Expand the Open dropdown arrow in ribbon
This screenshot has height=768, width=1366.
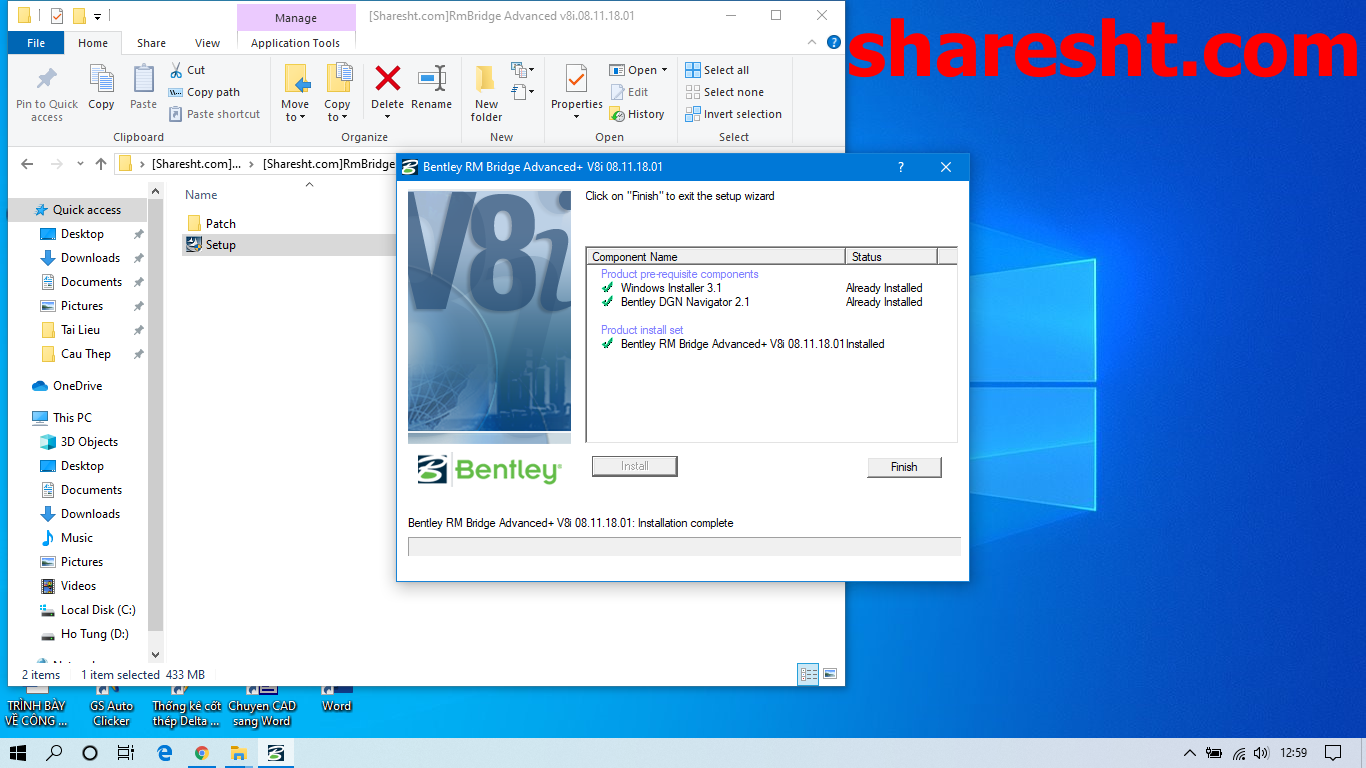(665, 70)
